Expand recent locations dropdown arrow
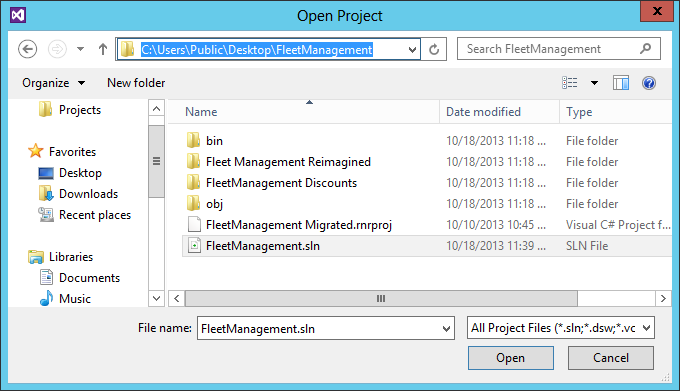 tap(80, 49)
